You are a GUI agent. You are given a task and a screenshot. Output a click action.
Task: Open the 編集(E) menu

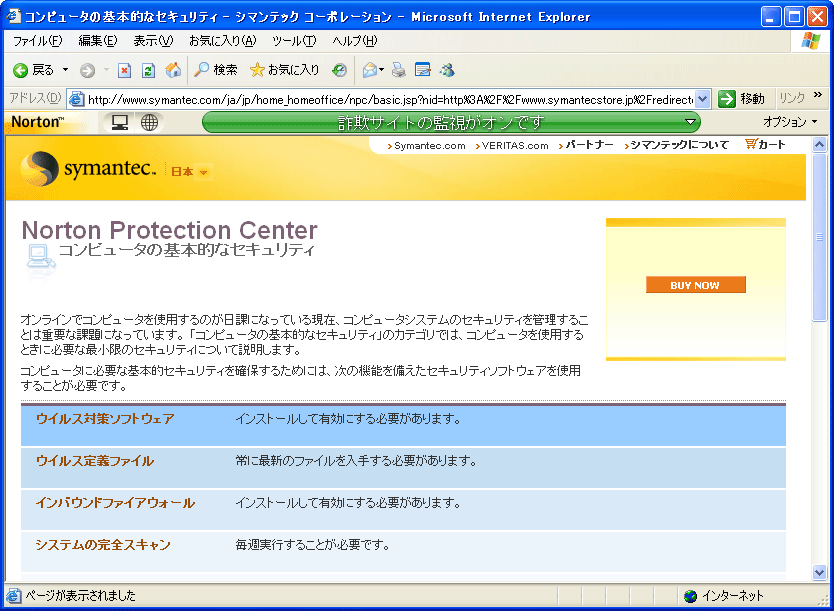click(x=98, y=41)
